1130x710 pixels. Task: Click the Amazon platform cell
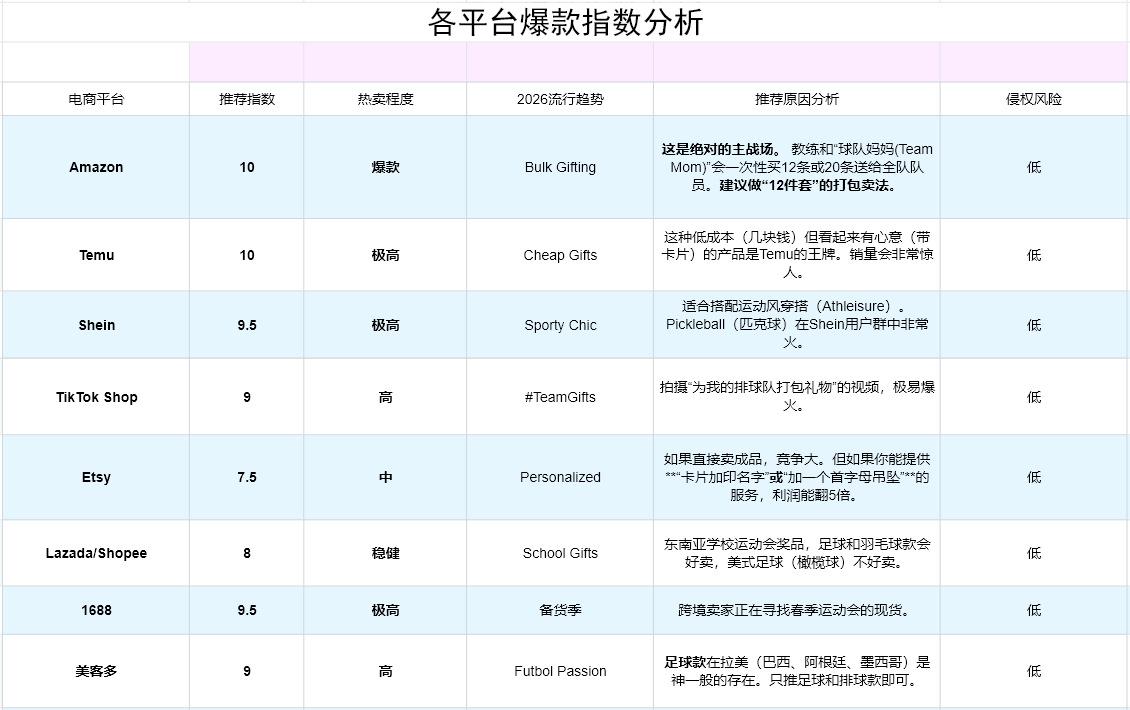96,167
